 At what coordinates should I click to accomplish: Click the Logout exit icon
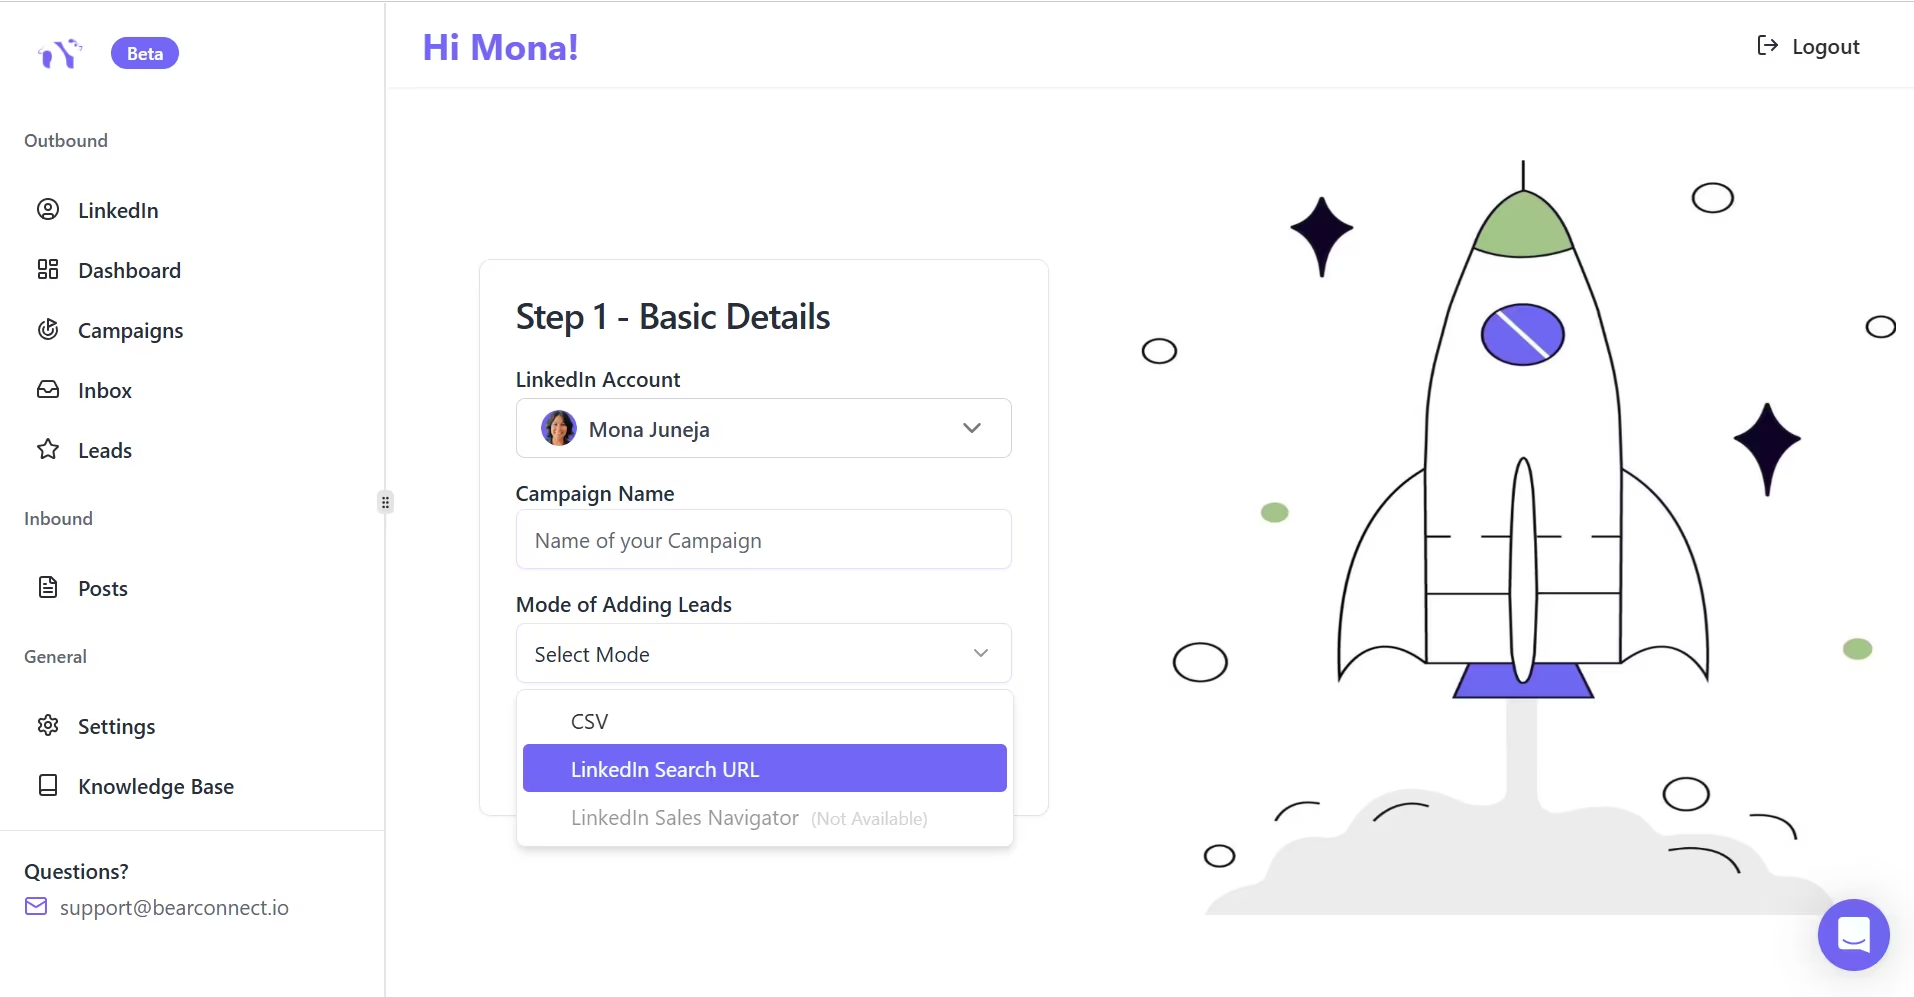pyautogui.click(x=1767, y=46)
